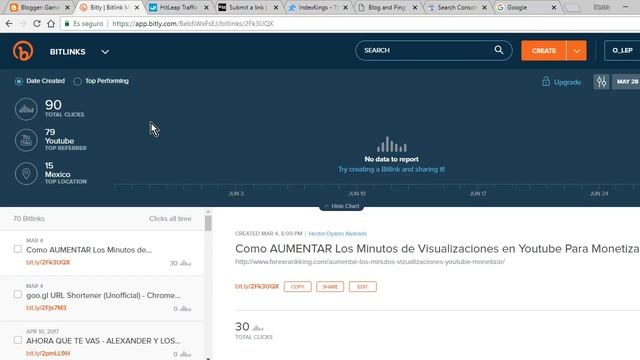This screenshot has height=360, width=640.
Task: Switch to the Blog and Ping tab
Action: (387, 8)
